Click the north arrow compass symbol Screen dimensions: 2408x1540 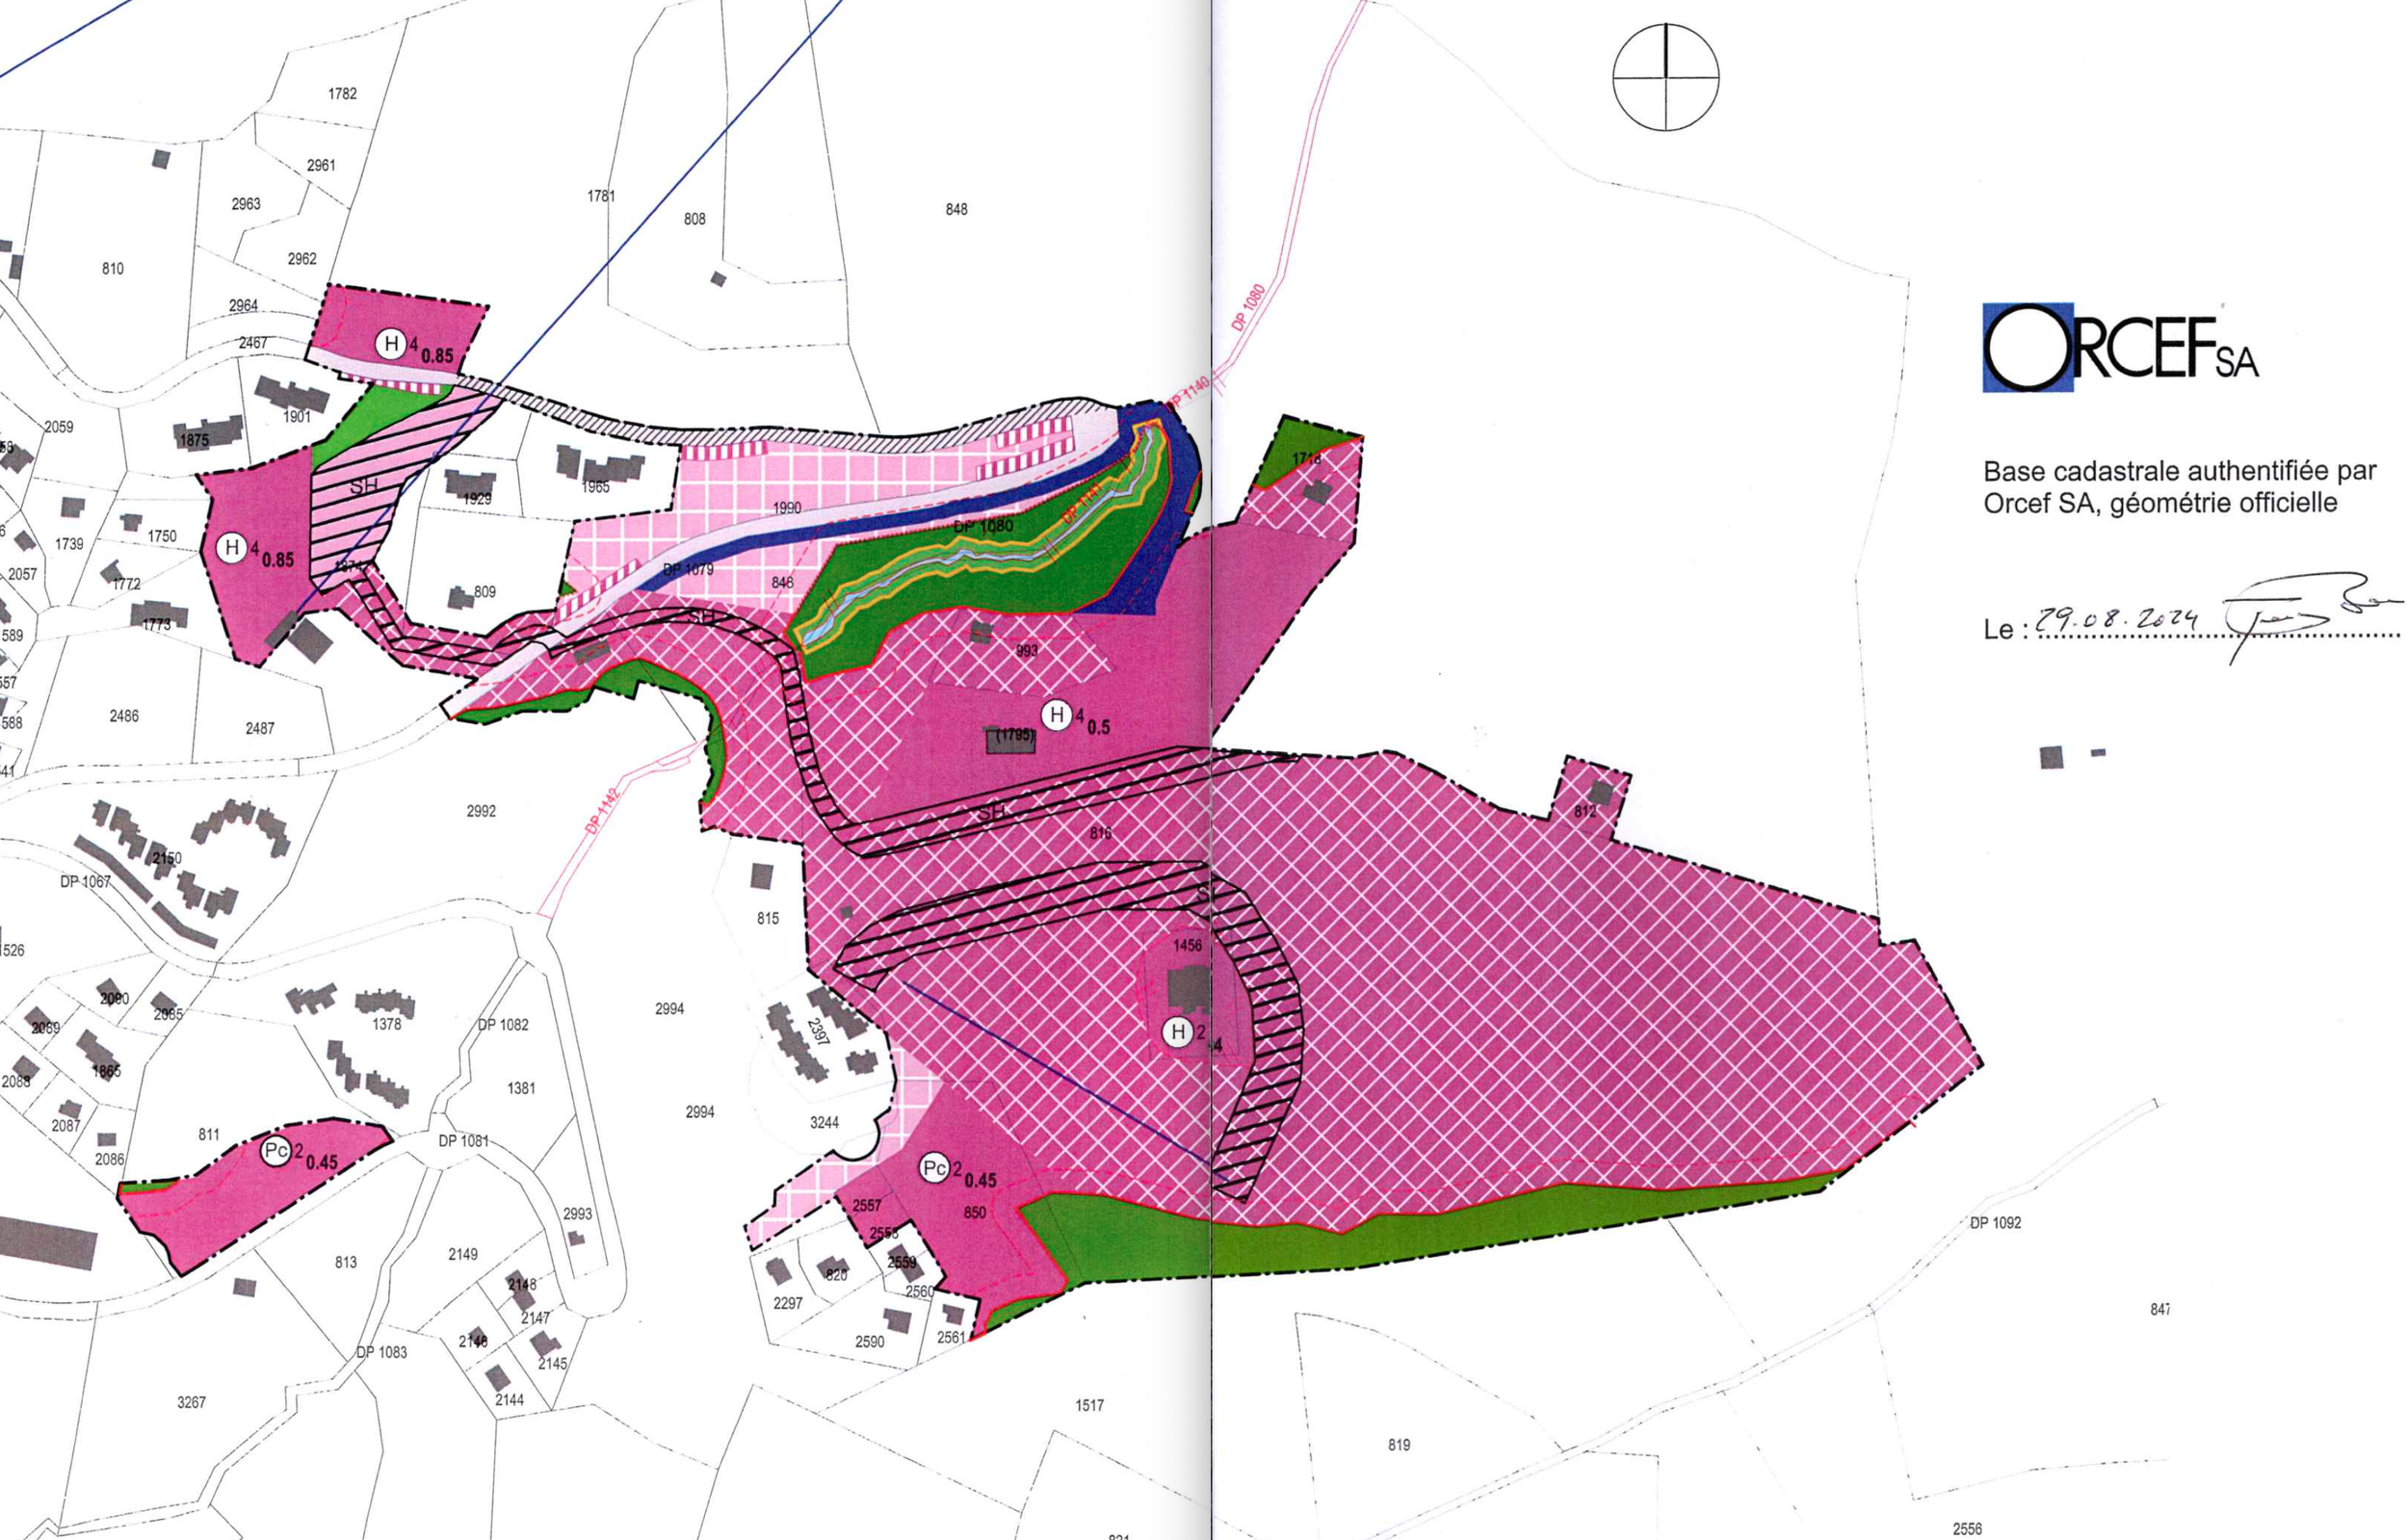[1665, 78]
